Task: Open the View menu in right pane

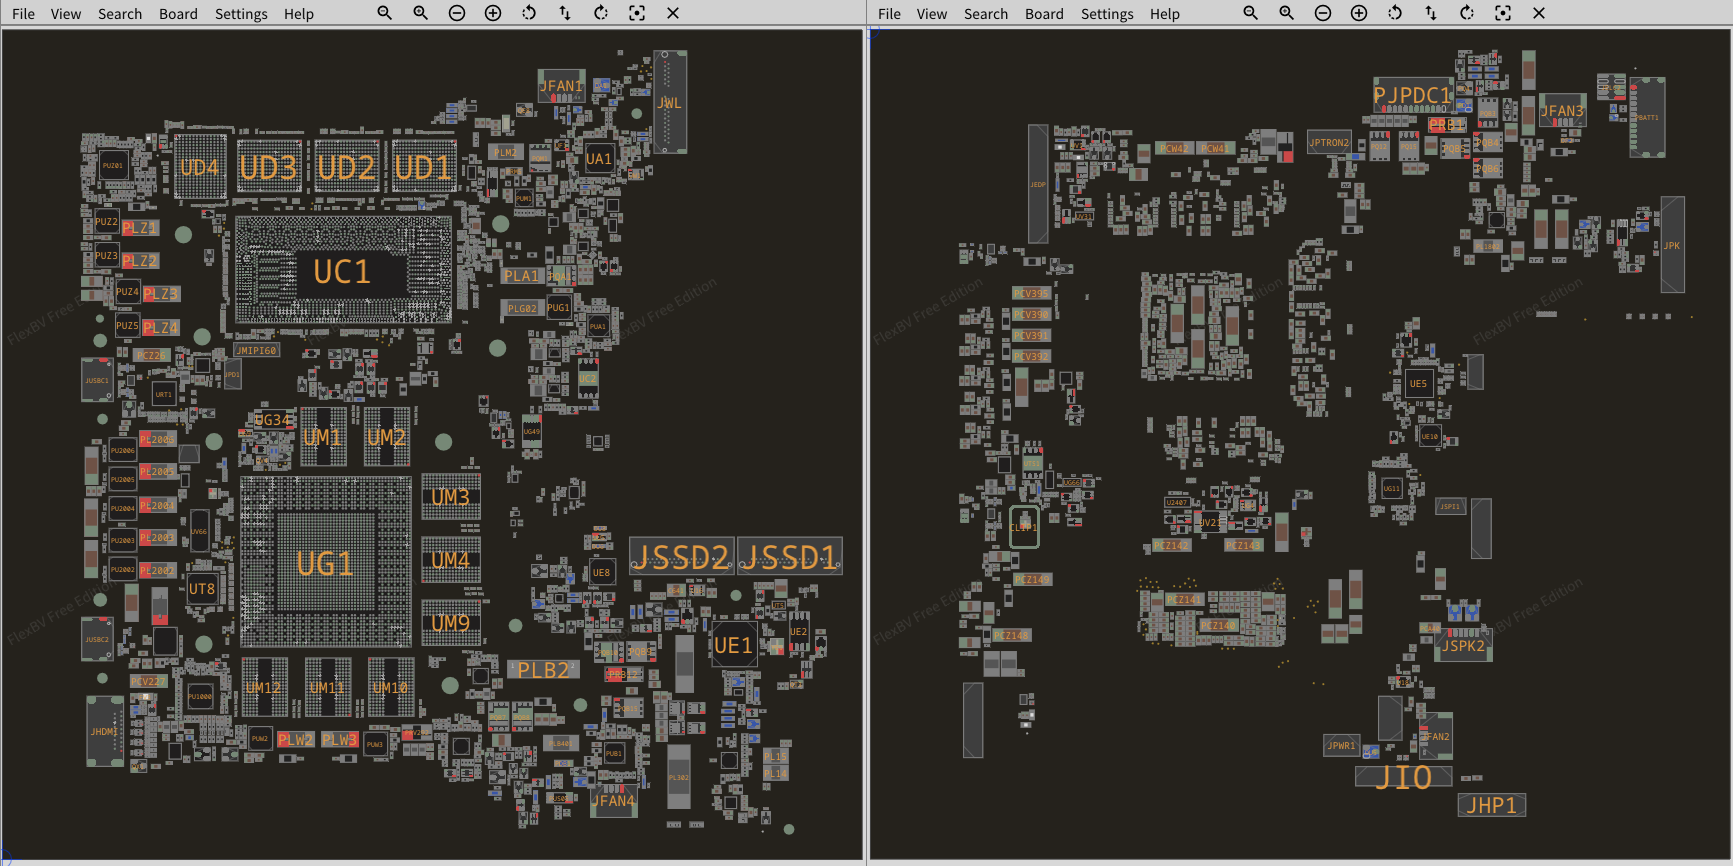Action: coord(931,14)
